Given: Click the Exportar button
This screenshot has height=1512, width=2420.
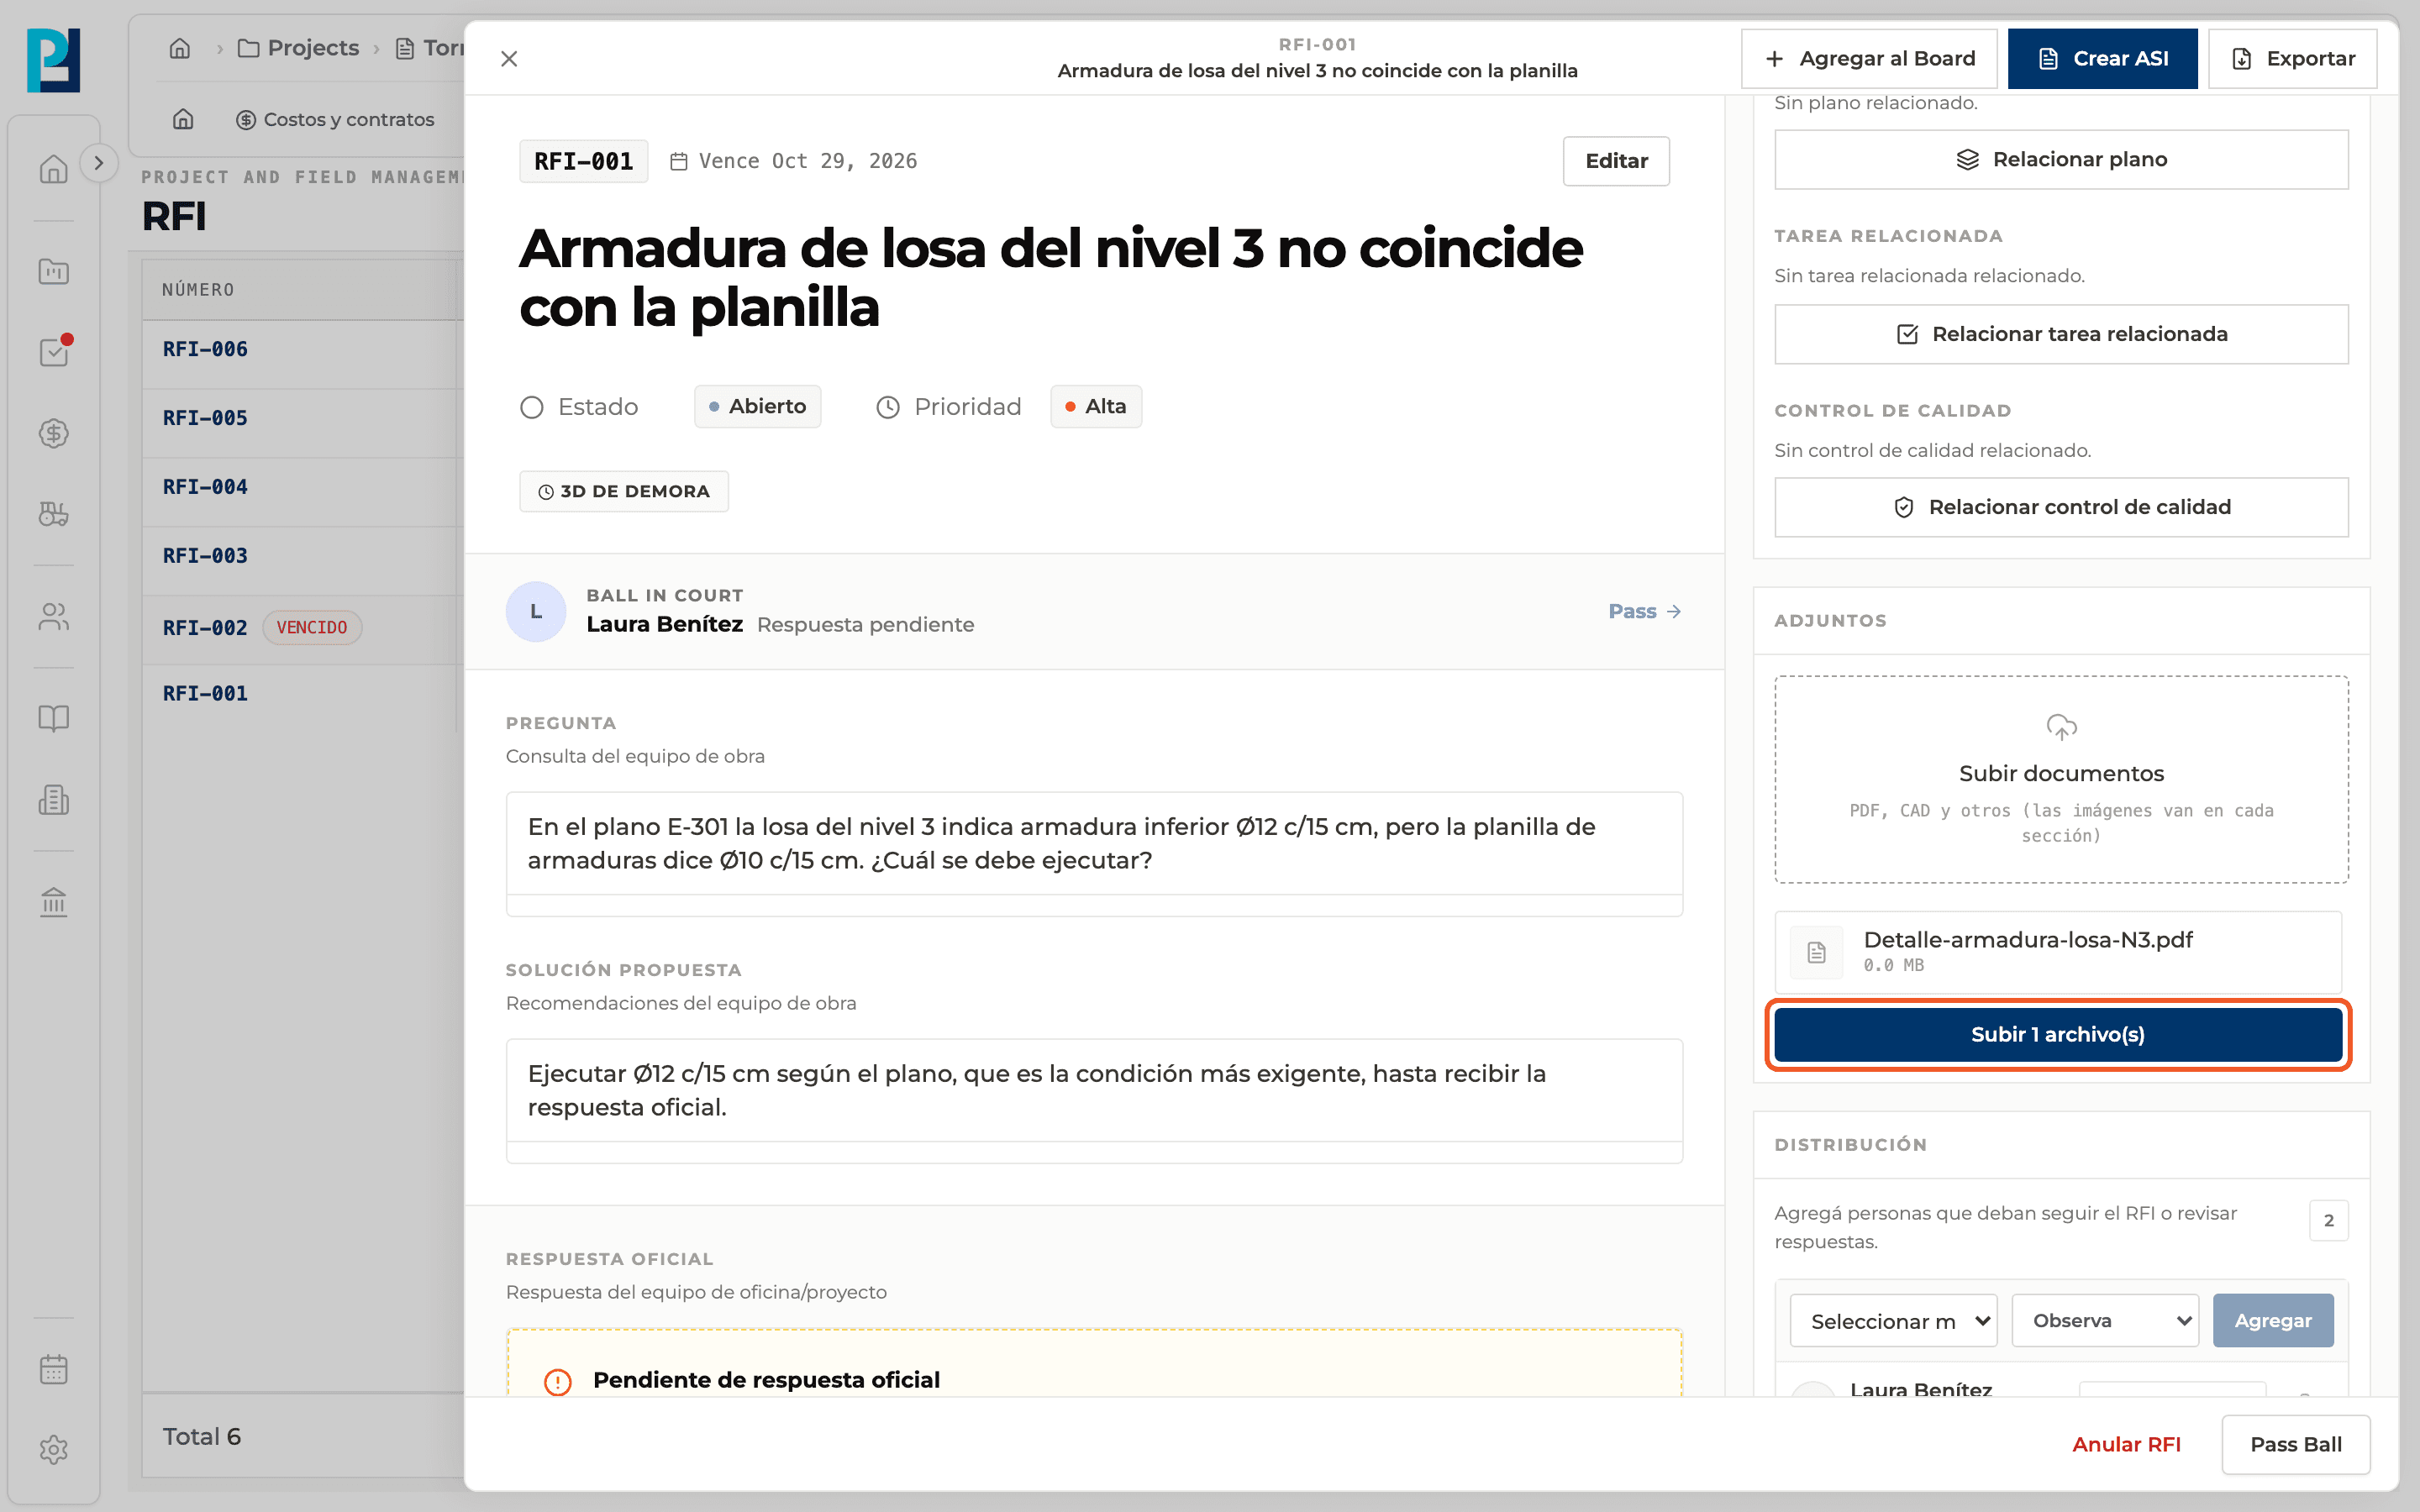Looking at the screenshot, I should point(2292,59).
